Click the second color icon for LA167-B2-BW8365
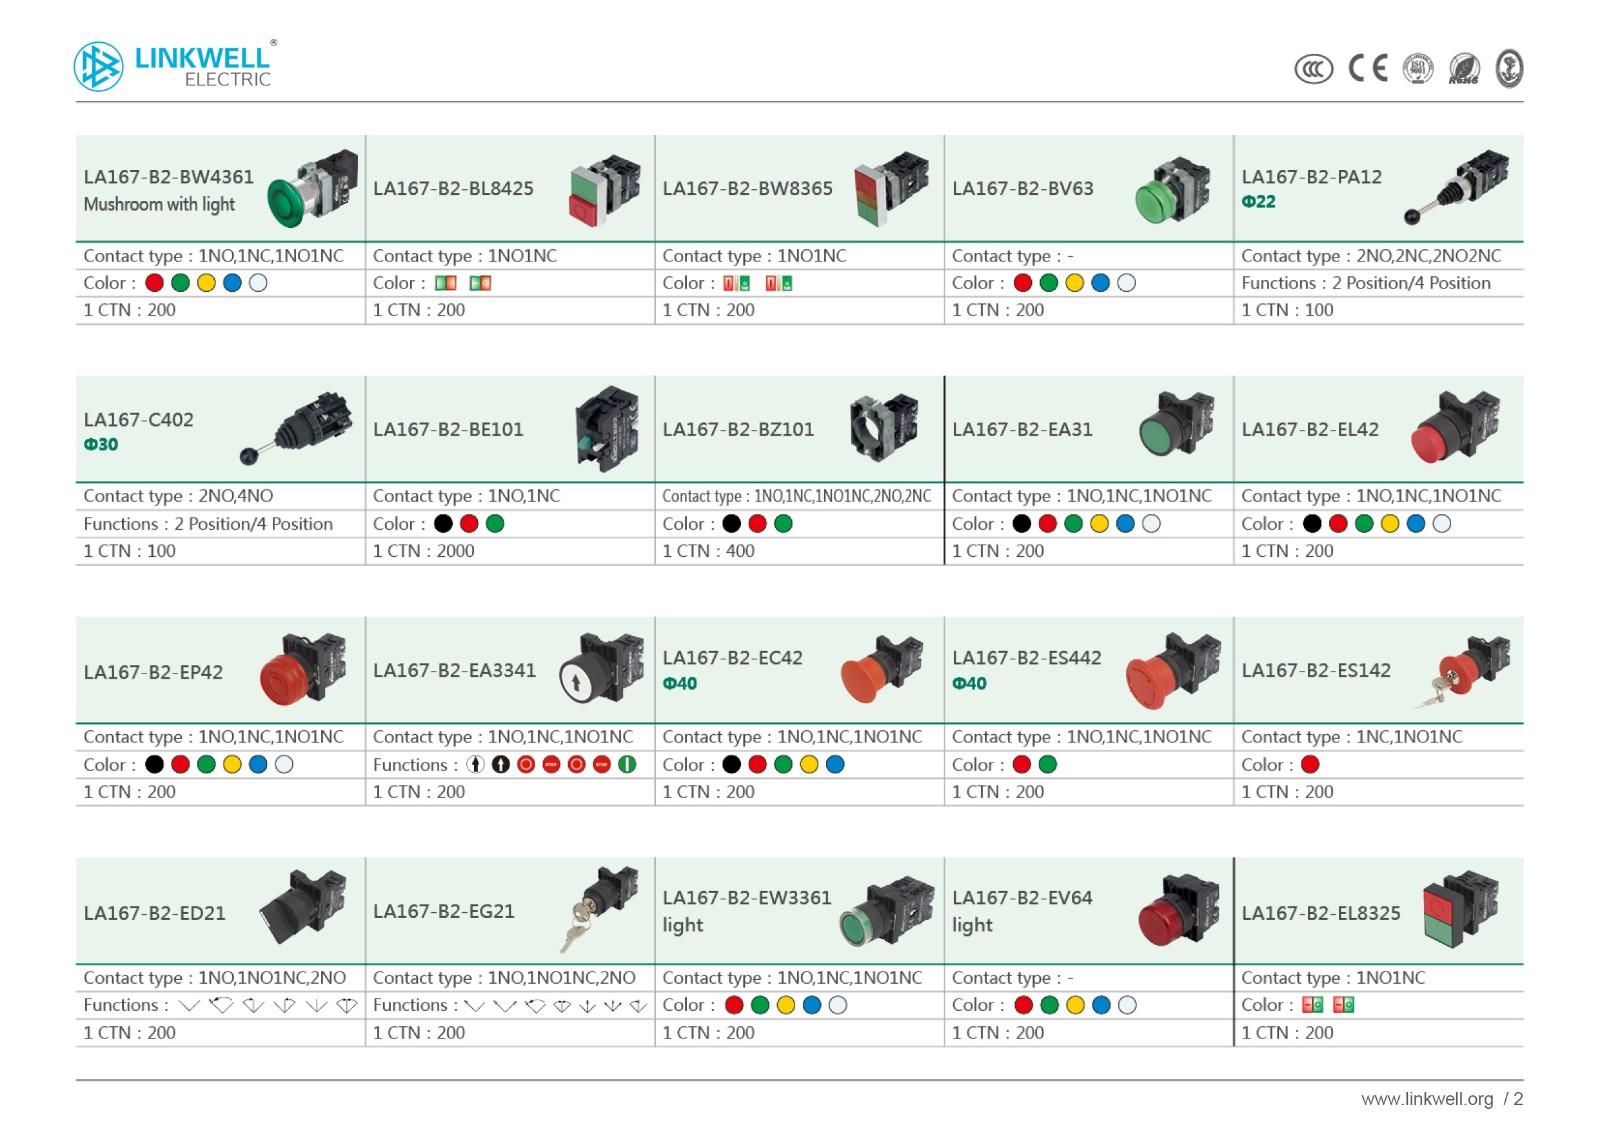 pos(779,283)
